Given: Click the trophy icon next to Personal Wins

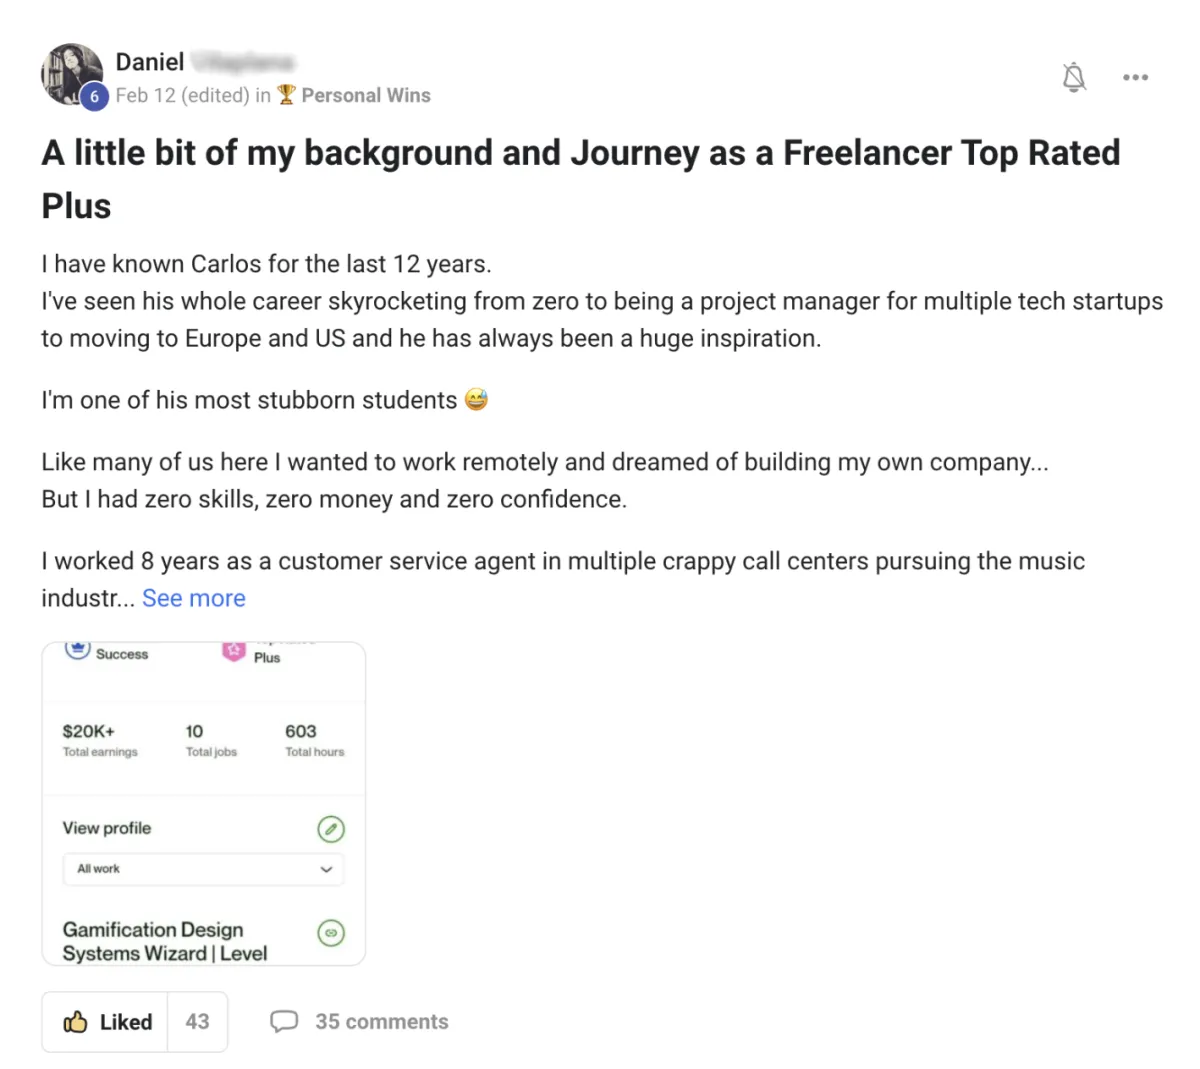Looking at the screenshot, I should tap(287, 95).
